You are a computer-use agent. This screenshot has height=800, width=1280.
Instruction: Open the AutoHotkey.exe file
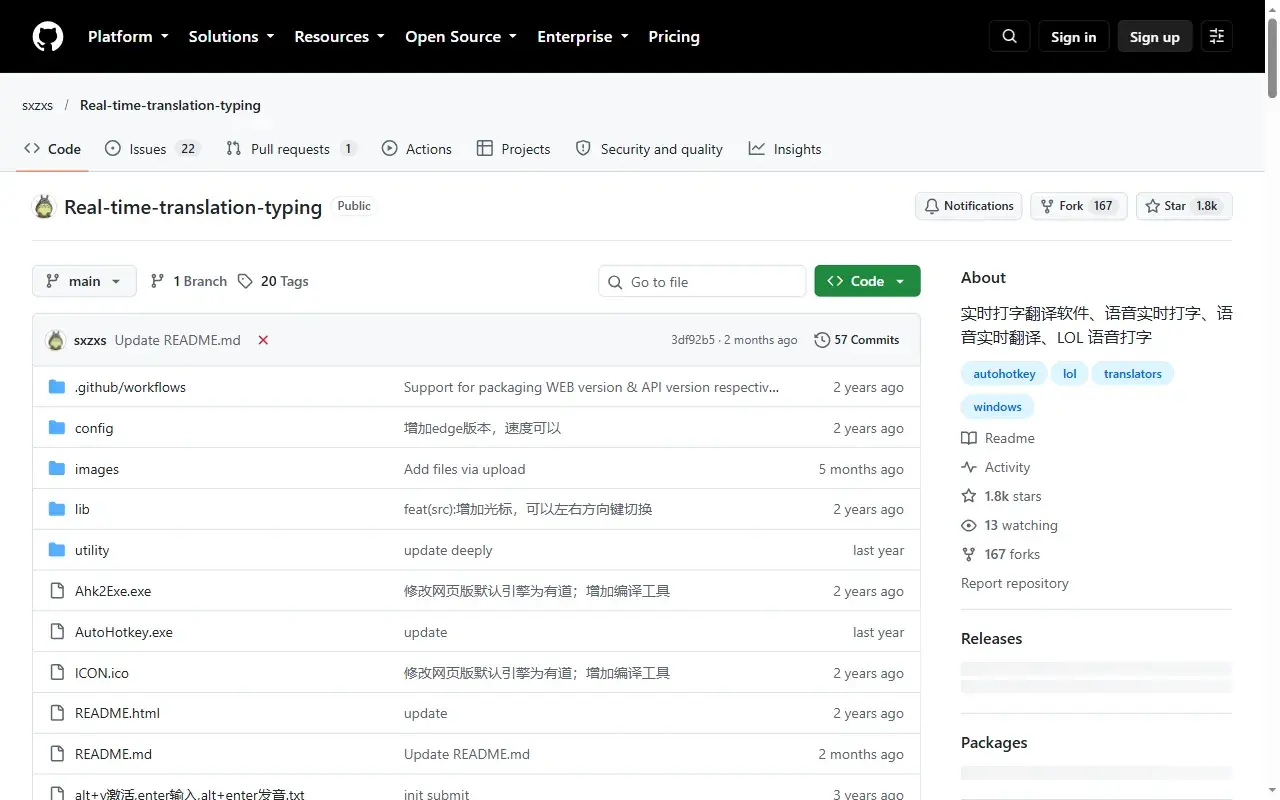click(124, 632)
